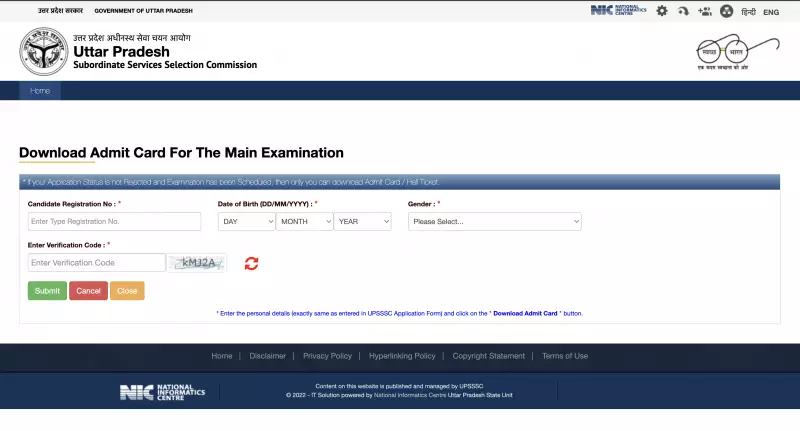Click the Swachh Bharat spectacles logo
Viewport: 800px width, 431px height.
coord(738,52)
